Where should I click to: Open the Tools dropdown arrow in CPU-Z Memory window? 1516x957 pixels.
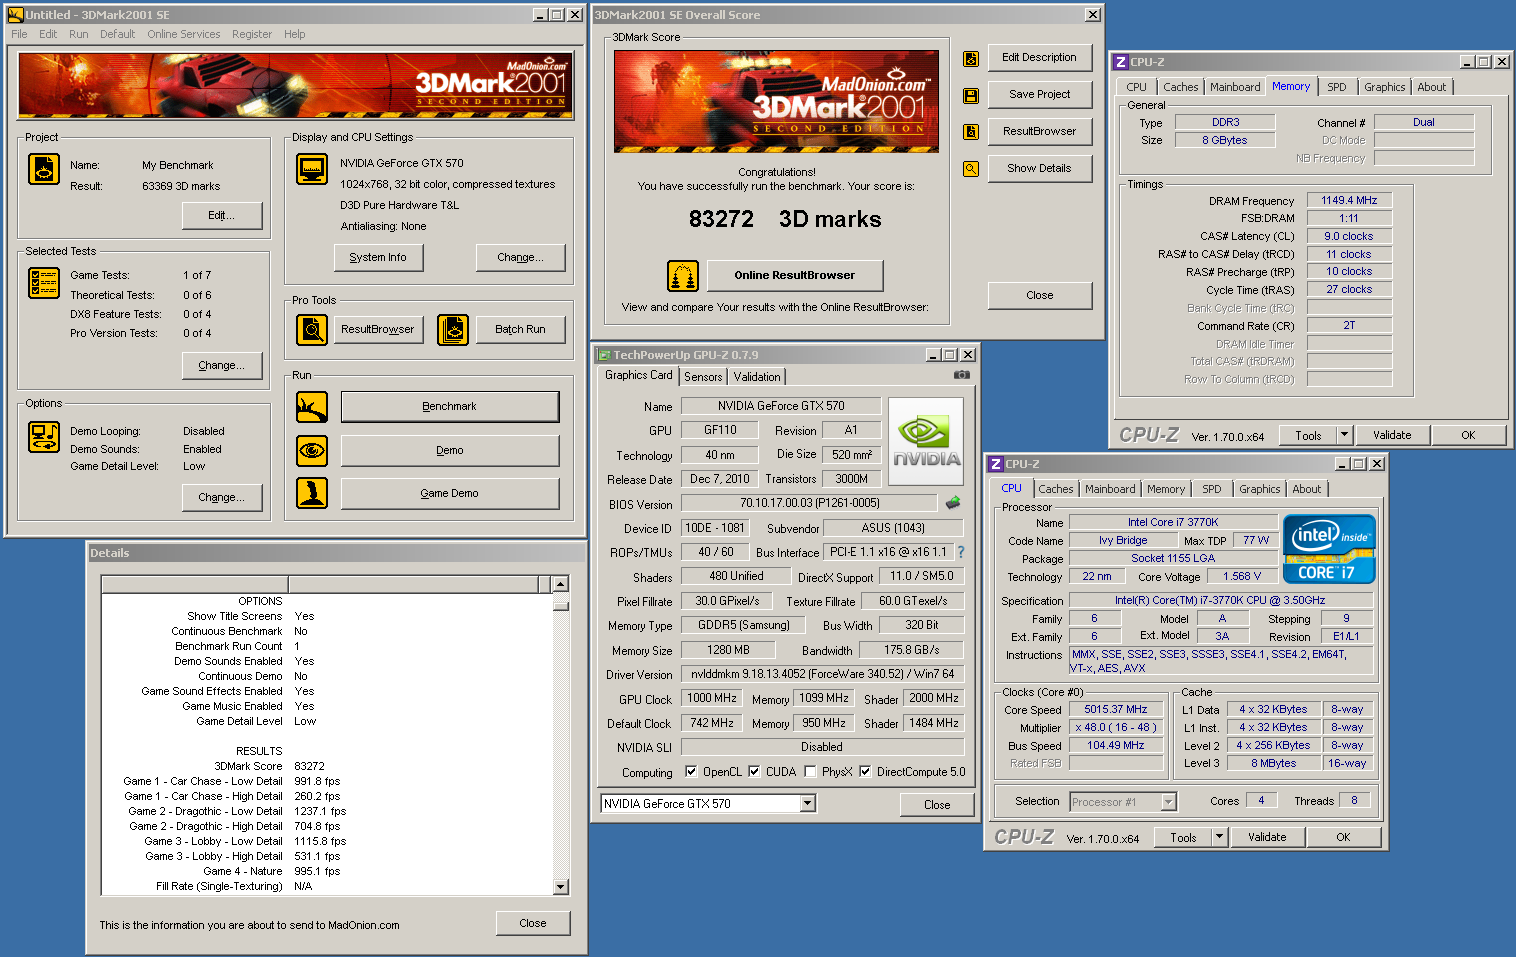tap(1344, 435)
